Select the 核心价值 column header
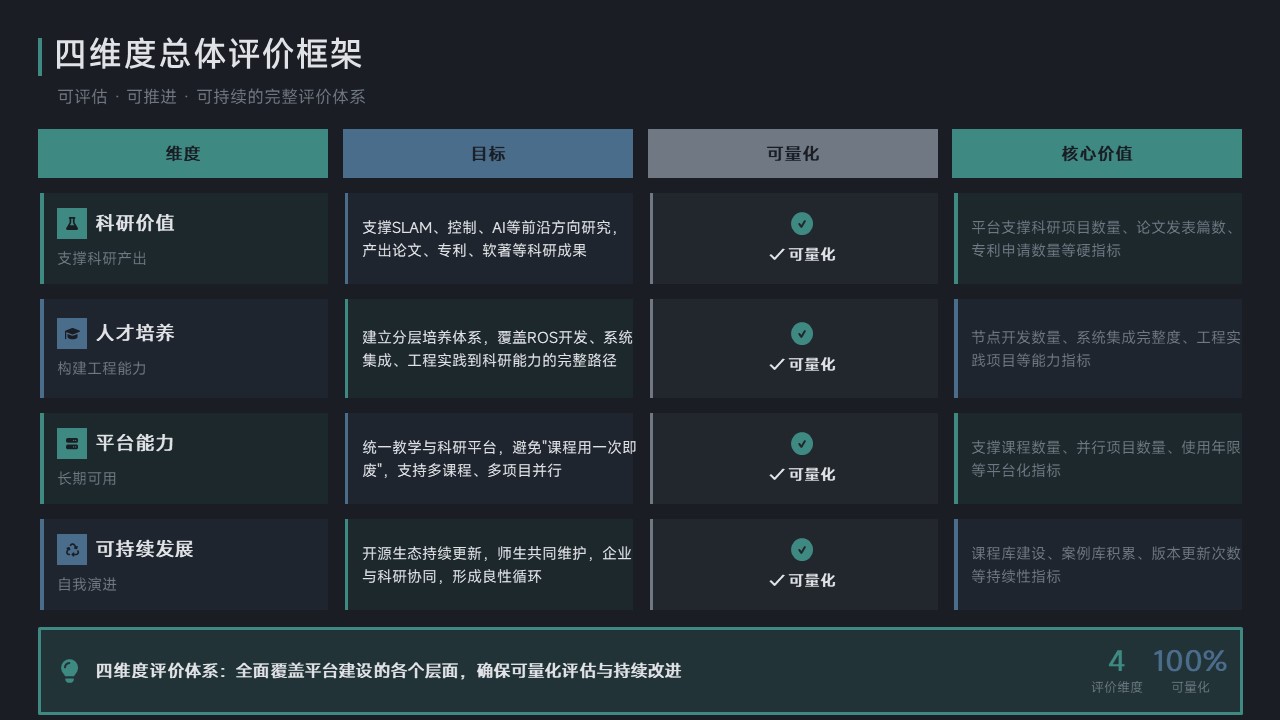This screenshot has height=720, width=1280. 1097,154
